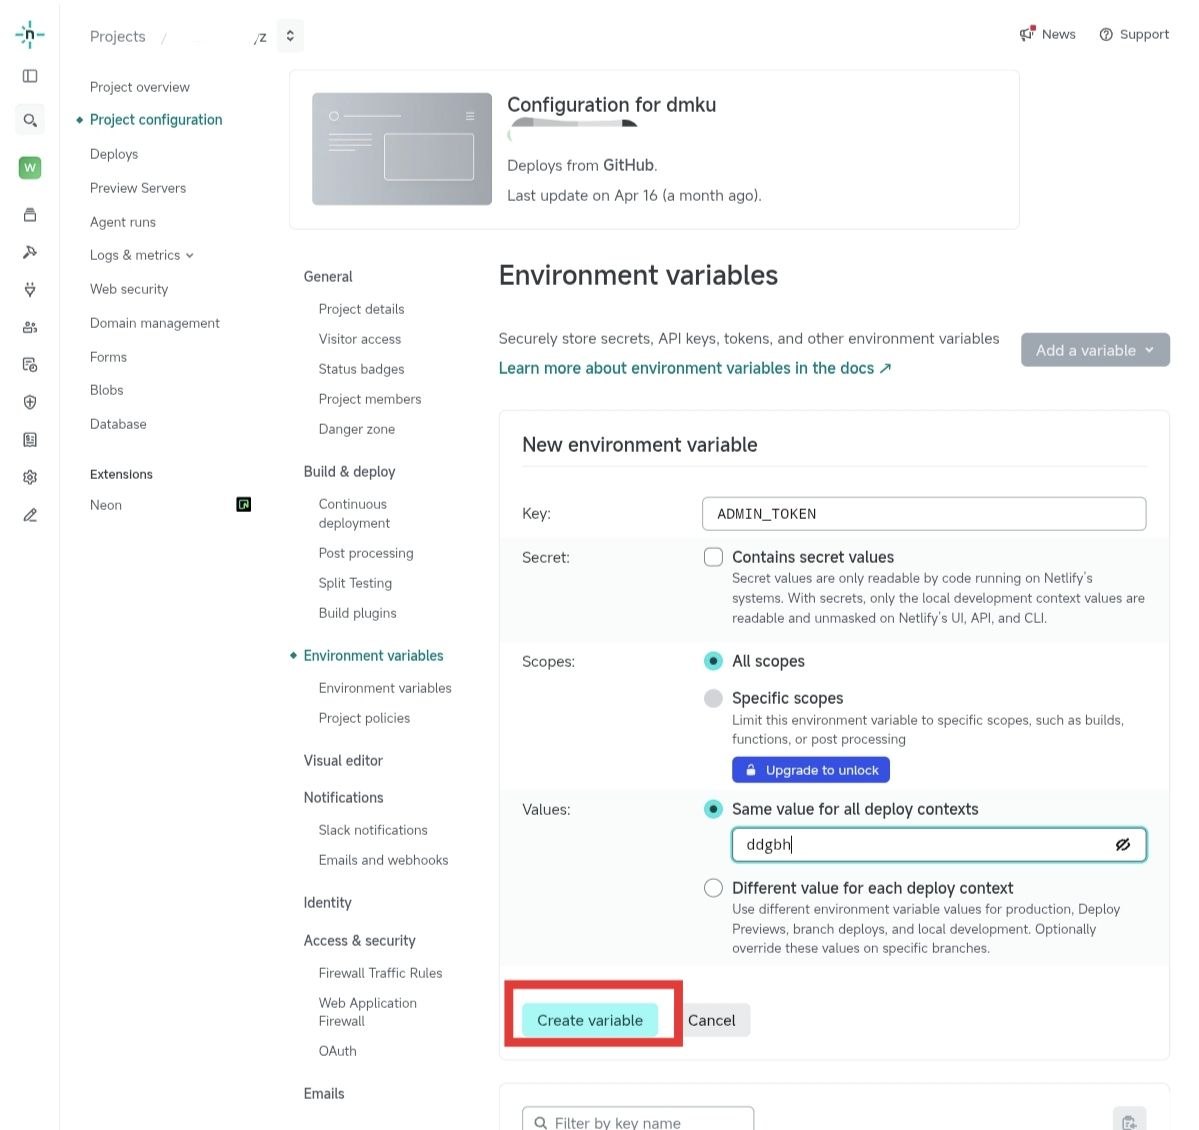Screen dimensions: 1199x1130
Task: Check Contains secret values checkbox
Action: point(713,557)
